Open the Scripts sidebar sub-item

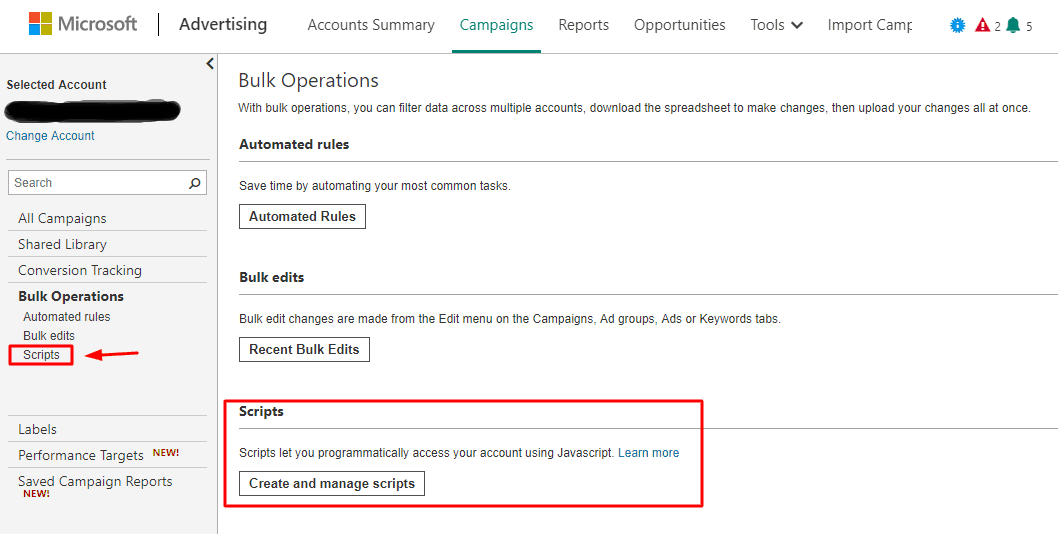[41, 354]
